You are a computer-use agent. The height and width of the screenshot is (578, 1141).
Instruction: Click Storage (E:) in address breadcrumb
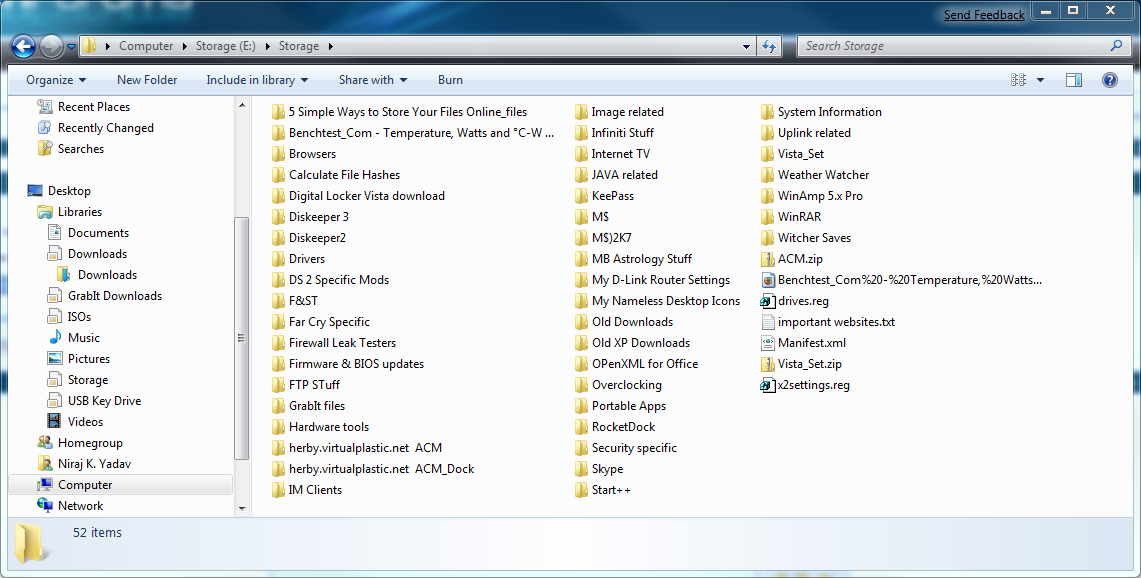point(226,46)
